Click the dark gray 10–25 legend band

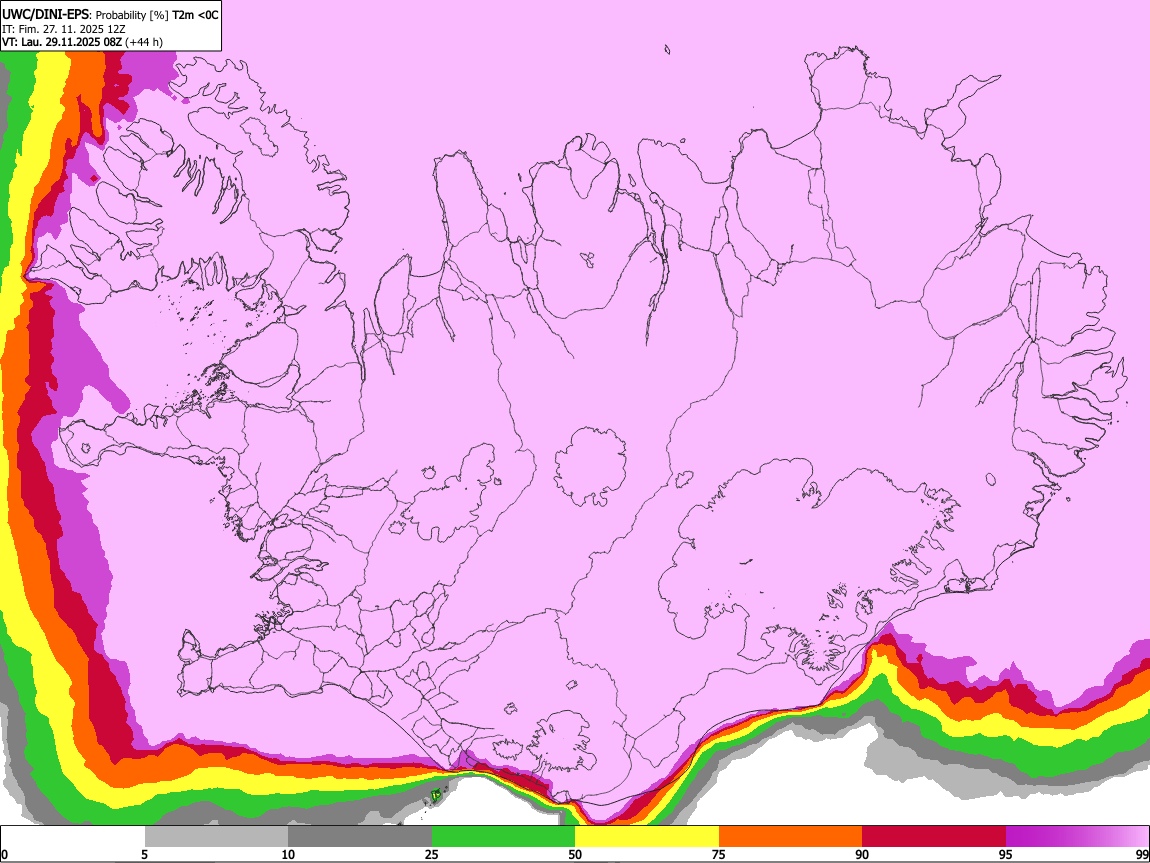click(x=360, y=837)
